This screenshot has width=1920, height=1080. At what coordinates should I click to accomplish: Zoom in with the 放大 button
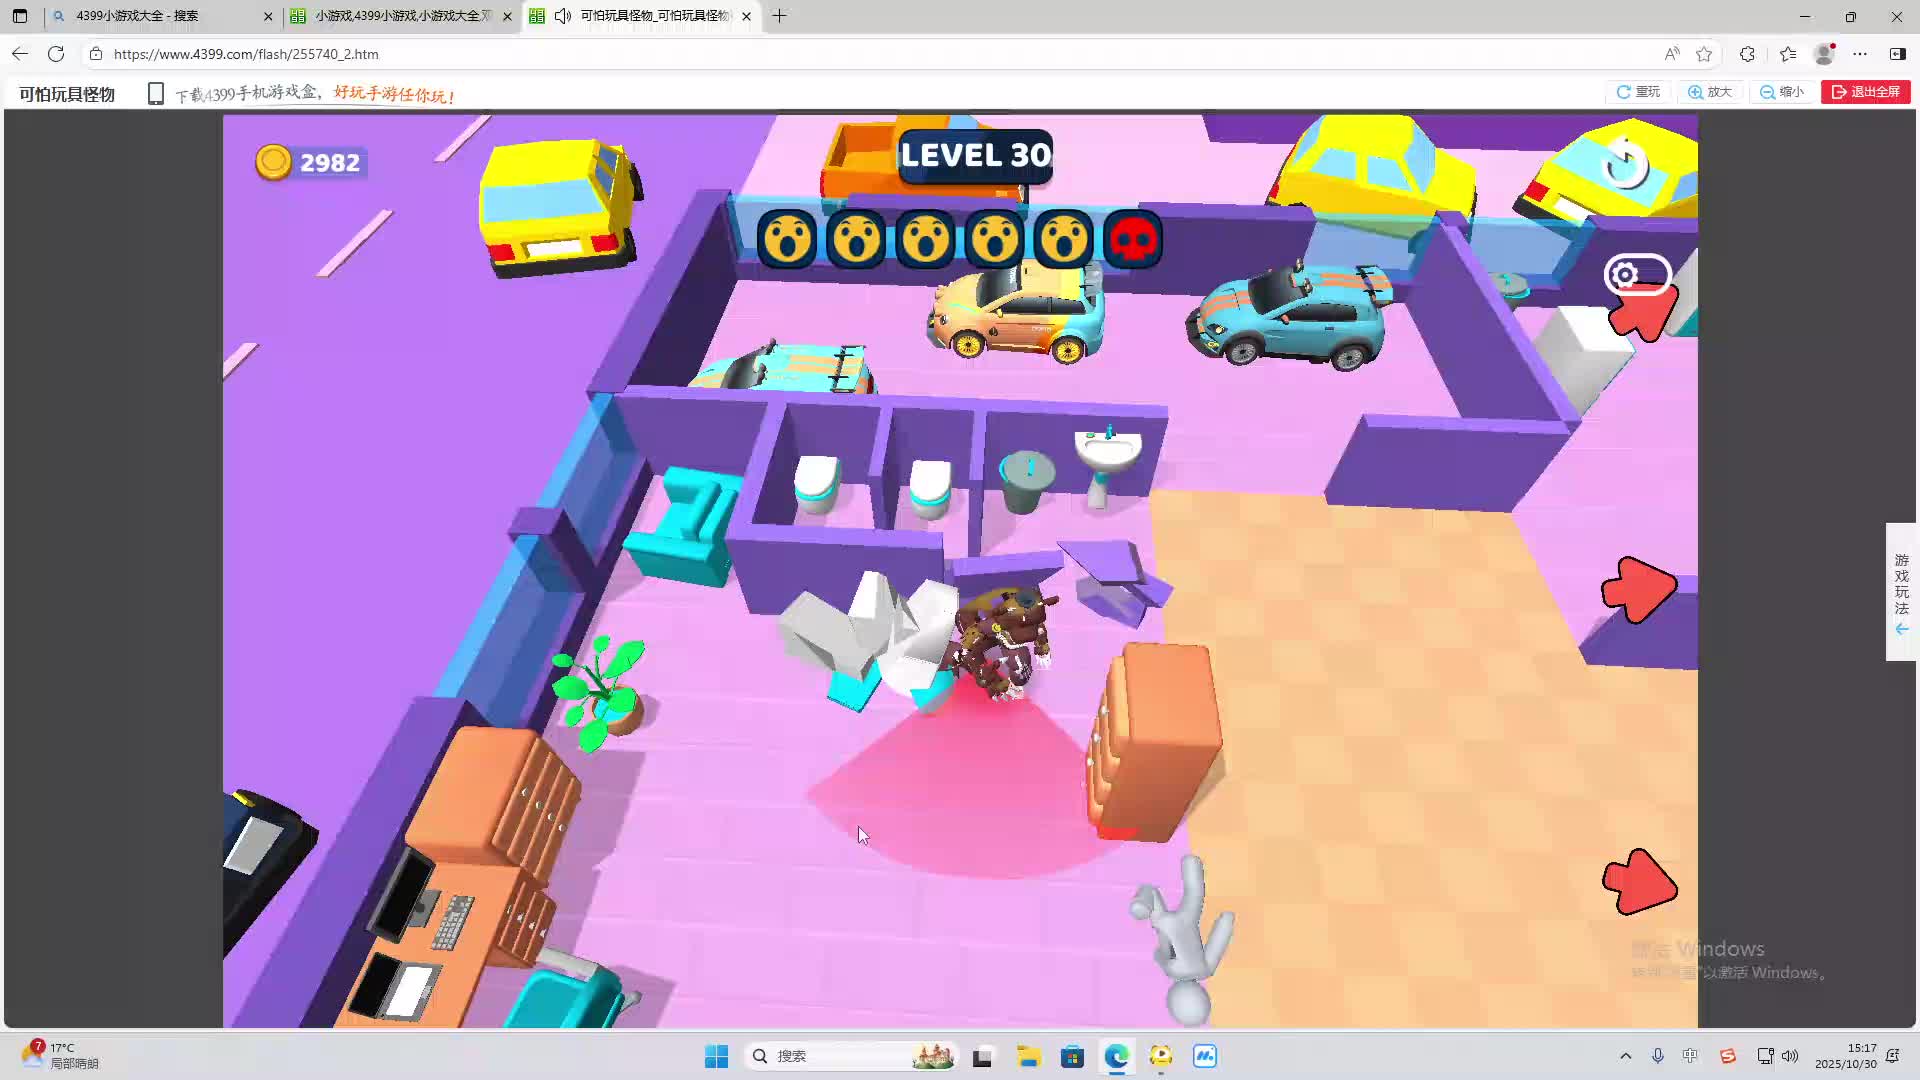(x=1710, y=92)
